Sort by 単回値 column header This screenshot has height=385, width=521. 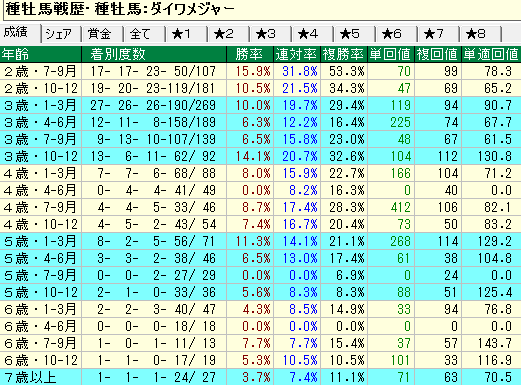pyautogui.click(x=391, y=54)
